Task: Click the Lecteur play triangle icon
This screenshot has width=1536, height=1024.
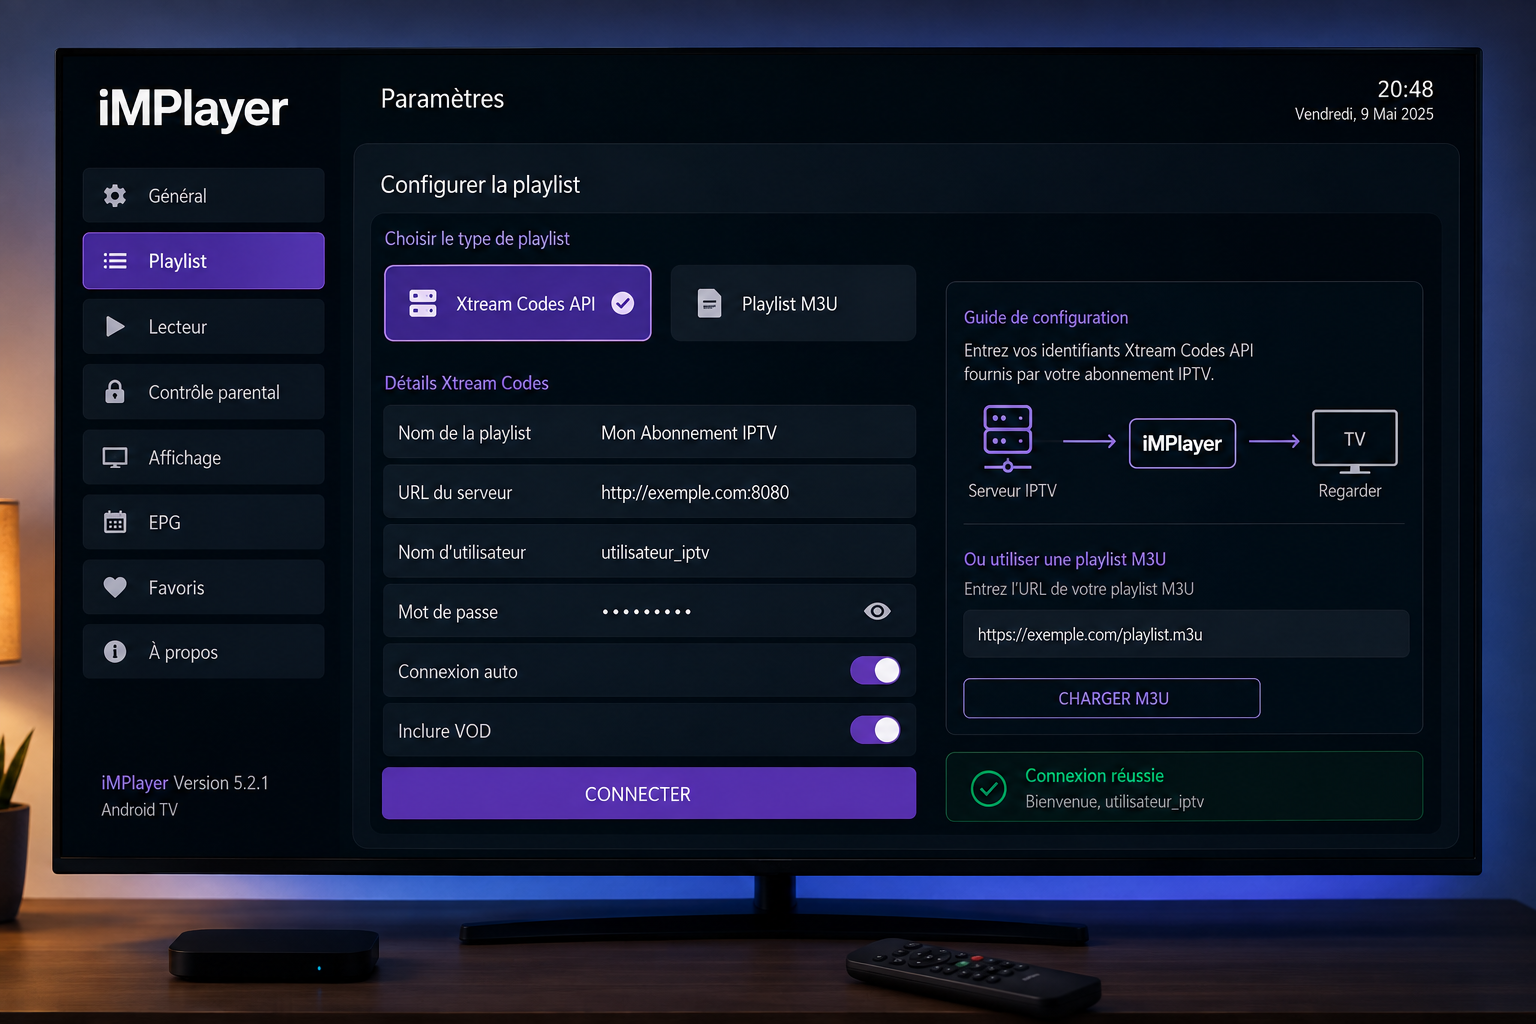Action: pos(115,327)
